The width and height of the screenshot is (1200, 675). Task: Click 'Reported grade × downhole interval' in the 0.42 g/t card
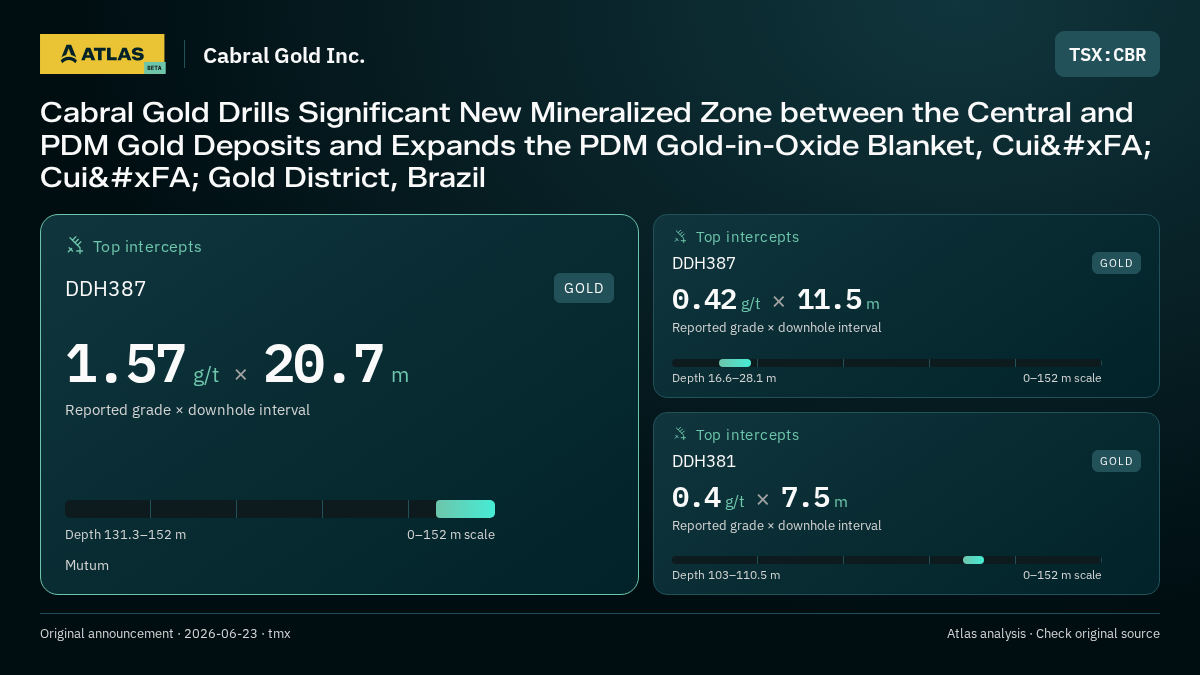click(x=777, y=327)
